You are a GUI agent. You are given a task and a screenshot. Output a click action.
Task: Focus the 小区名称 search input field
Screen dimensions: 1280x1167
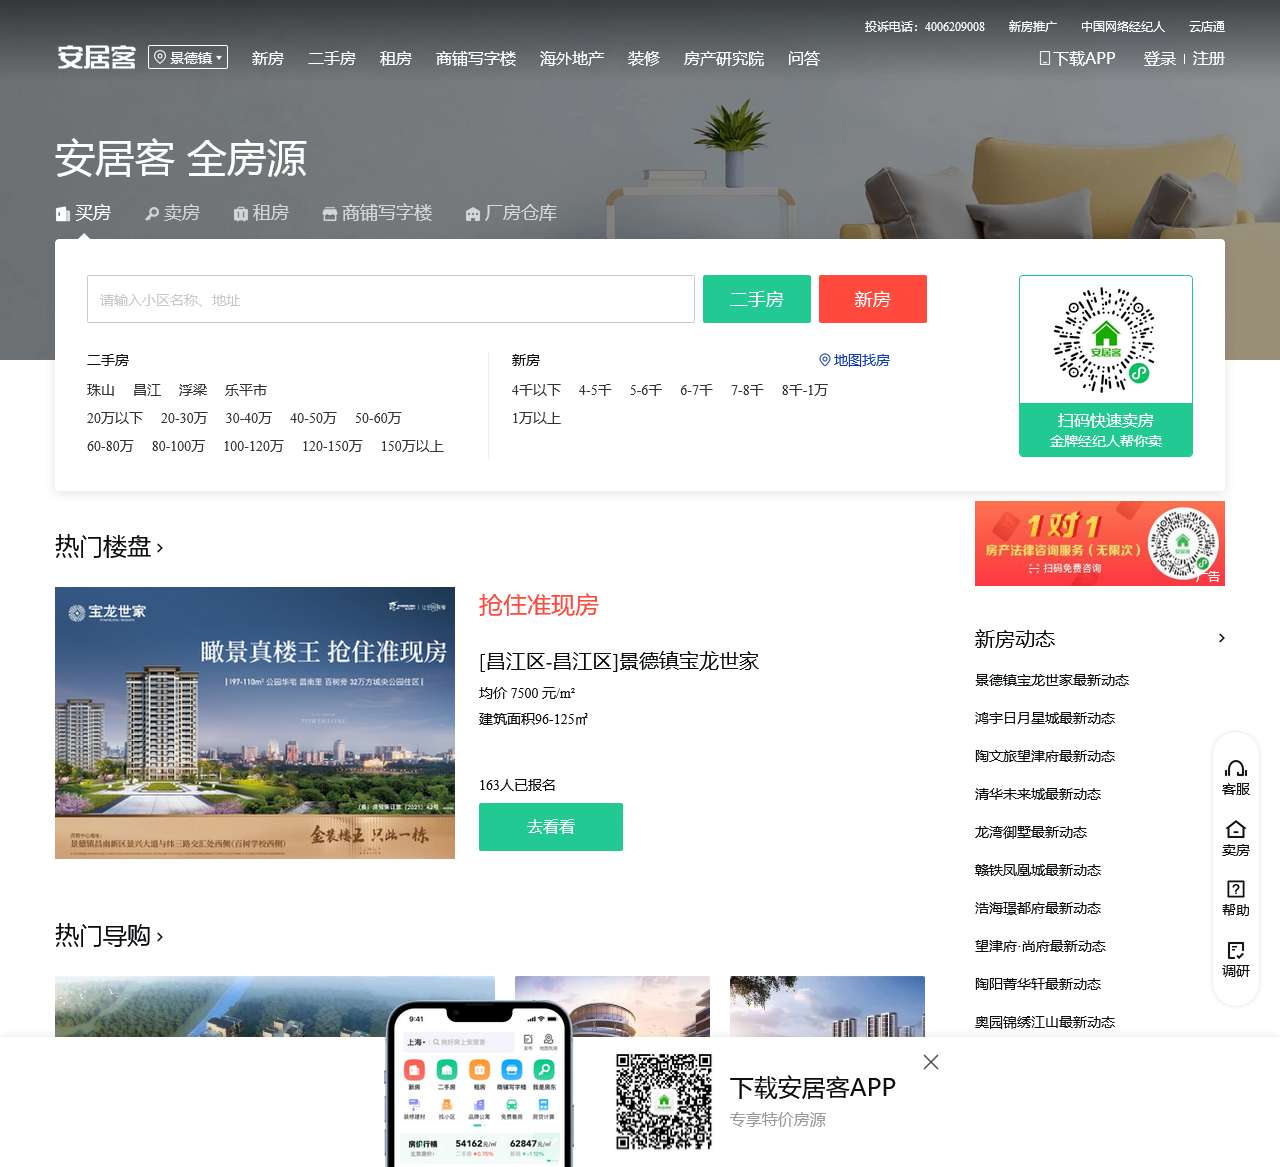(x=391, y=299)
